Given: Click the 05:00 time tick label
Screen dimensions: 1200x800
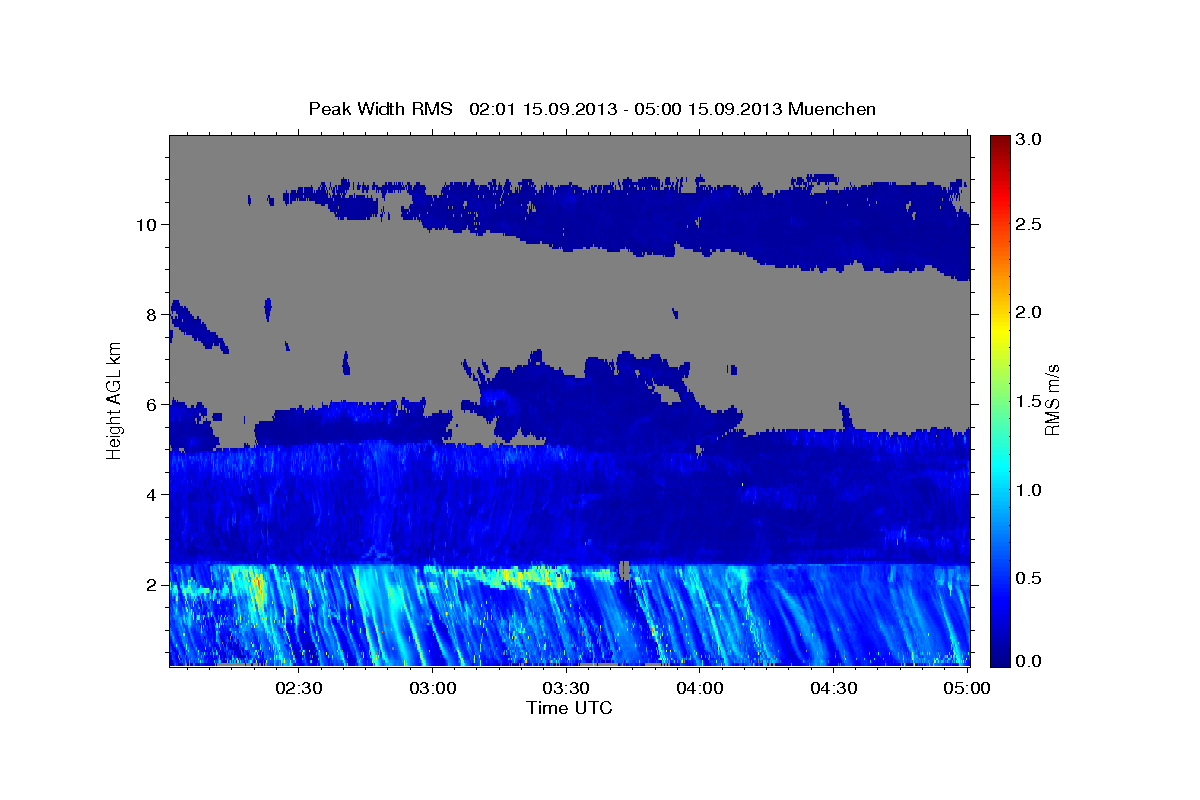Looking at the screenshot, I should coord(967,688).
